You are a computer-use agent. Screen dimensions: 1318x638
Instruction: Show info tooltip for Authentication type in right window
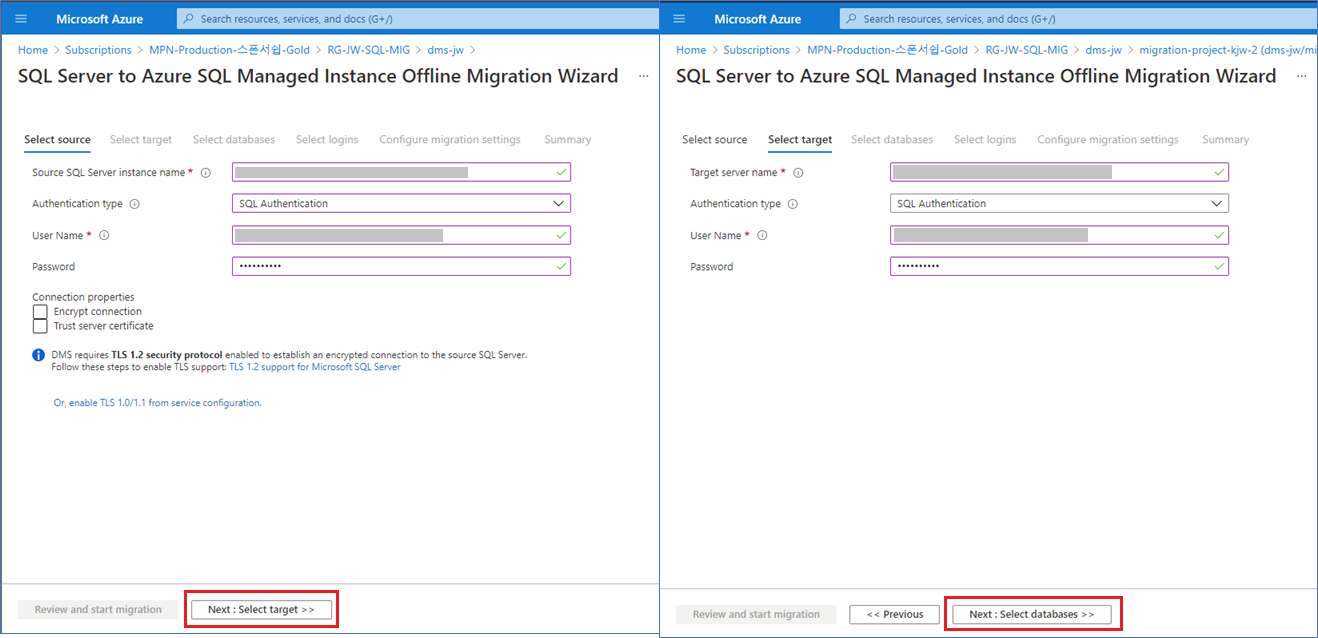[x=793, y=204]
